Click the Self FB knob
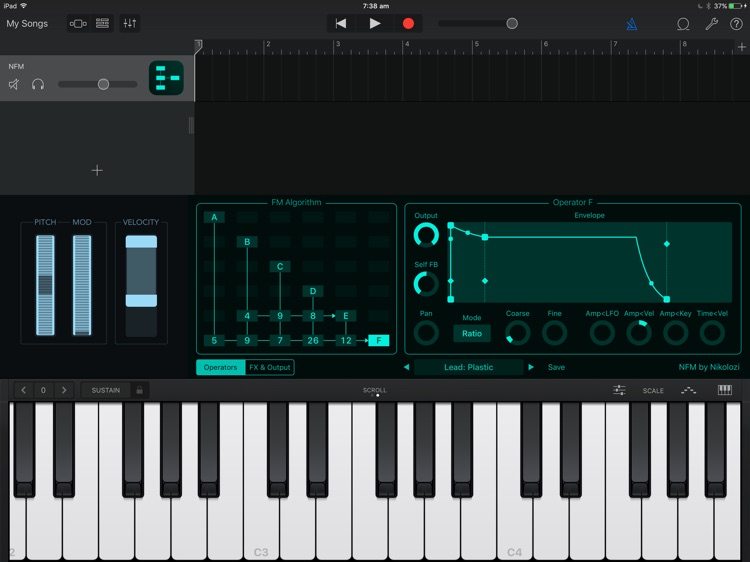Image resolution: width=750 pixels, height=562 pixels. point(426,284)
